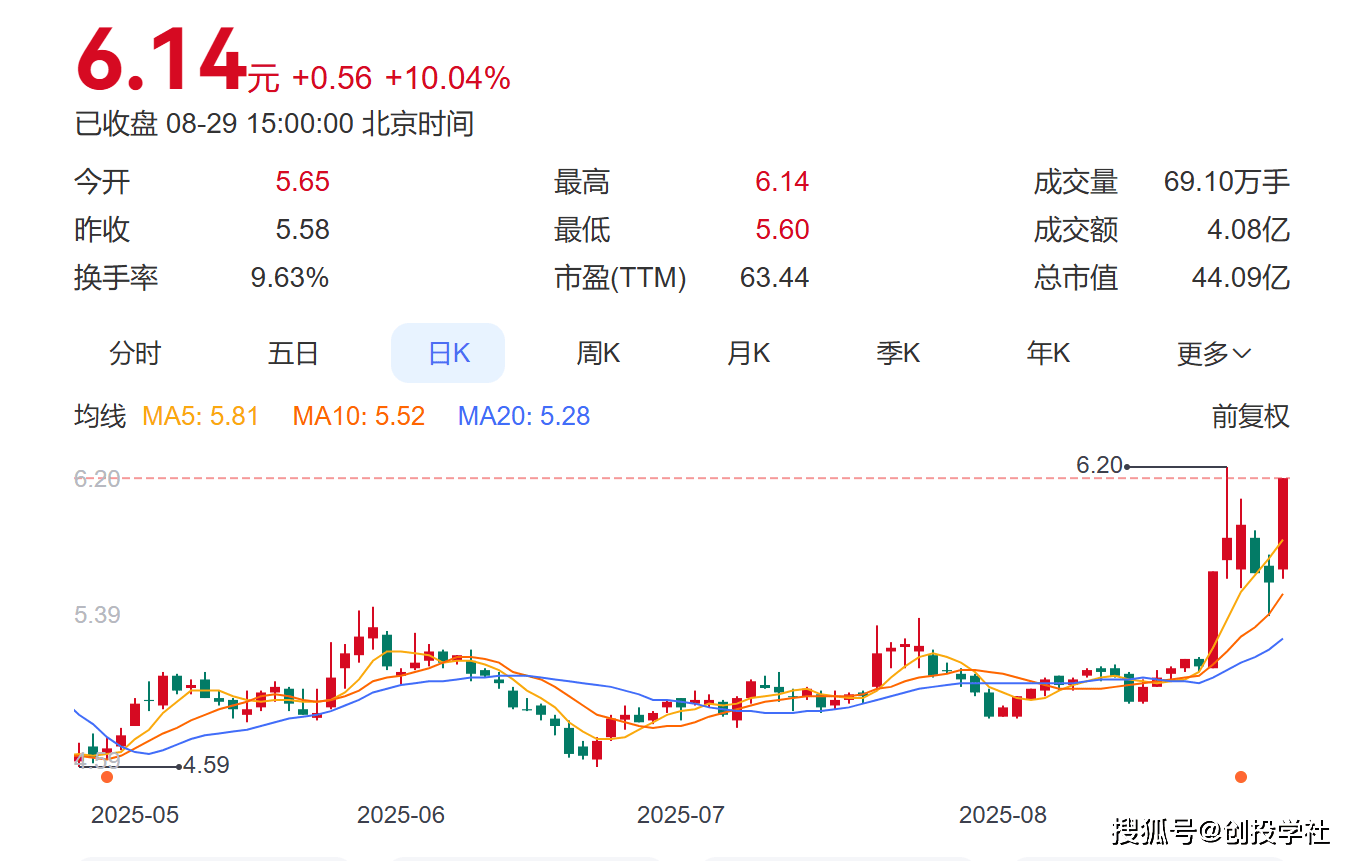Click the 搜狐号@创投学社 watermark
The height and width of the screenshot is (861, 1363).
tap(1221, 830)
